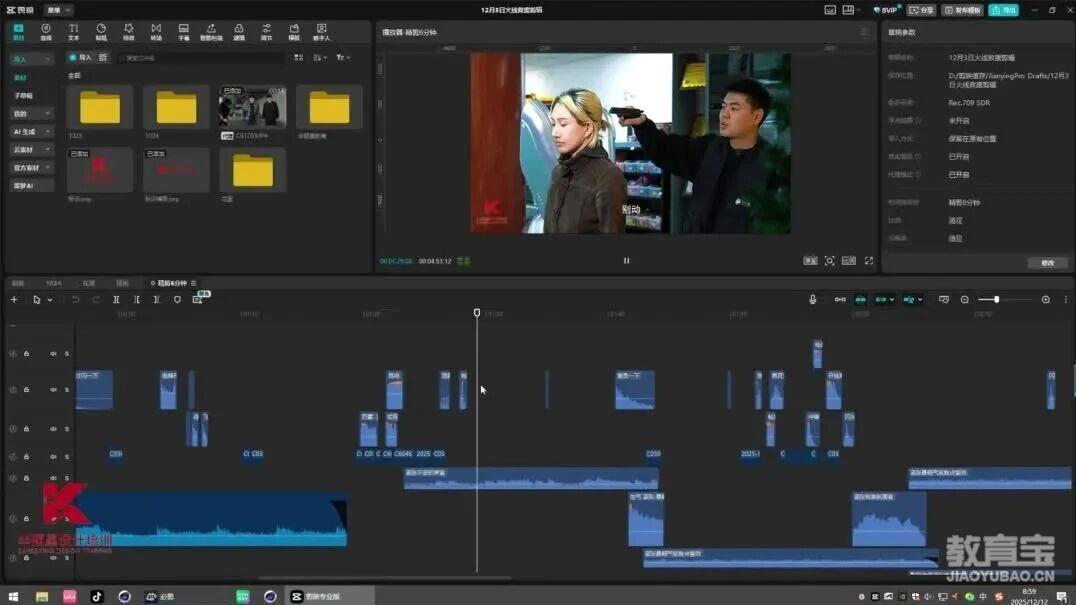Open the Transitions (转场) panel icon
1076x605 pixels.
(x=156, y=32)
